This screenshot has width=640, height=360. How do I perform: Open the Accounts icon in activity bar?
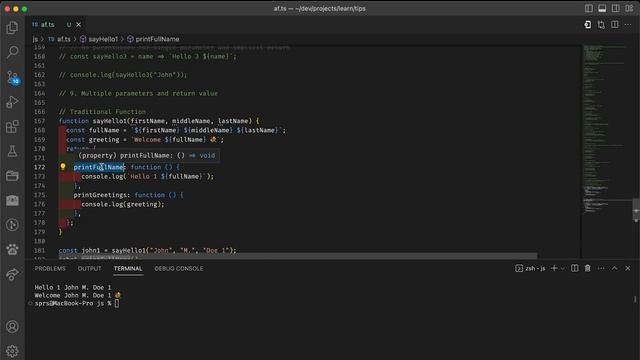[12, 327]
